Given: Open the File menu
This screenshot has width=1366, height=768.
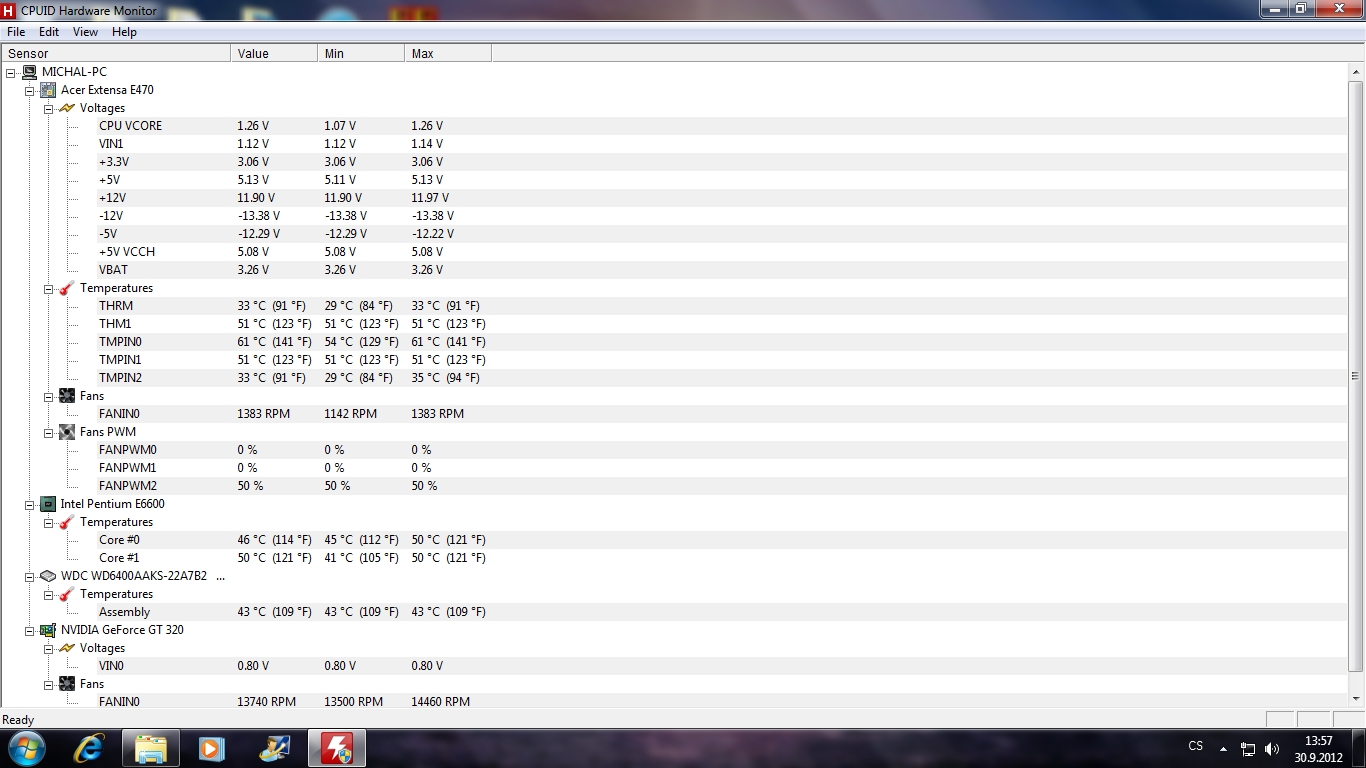Looking at the screenshot, I should pyautogui.click(x=16, y=32).
